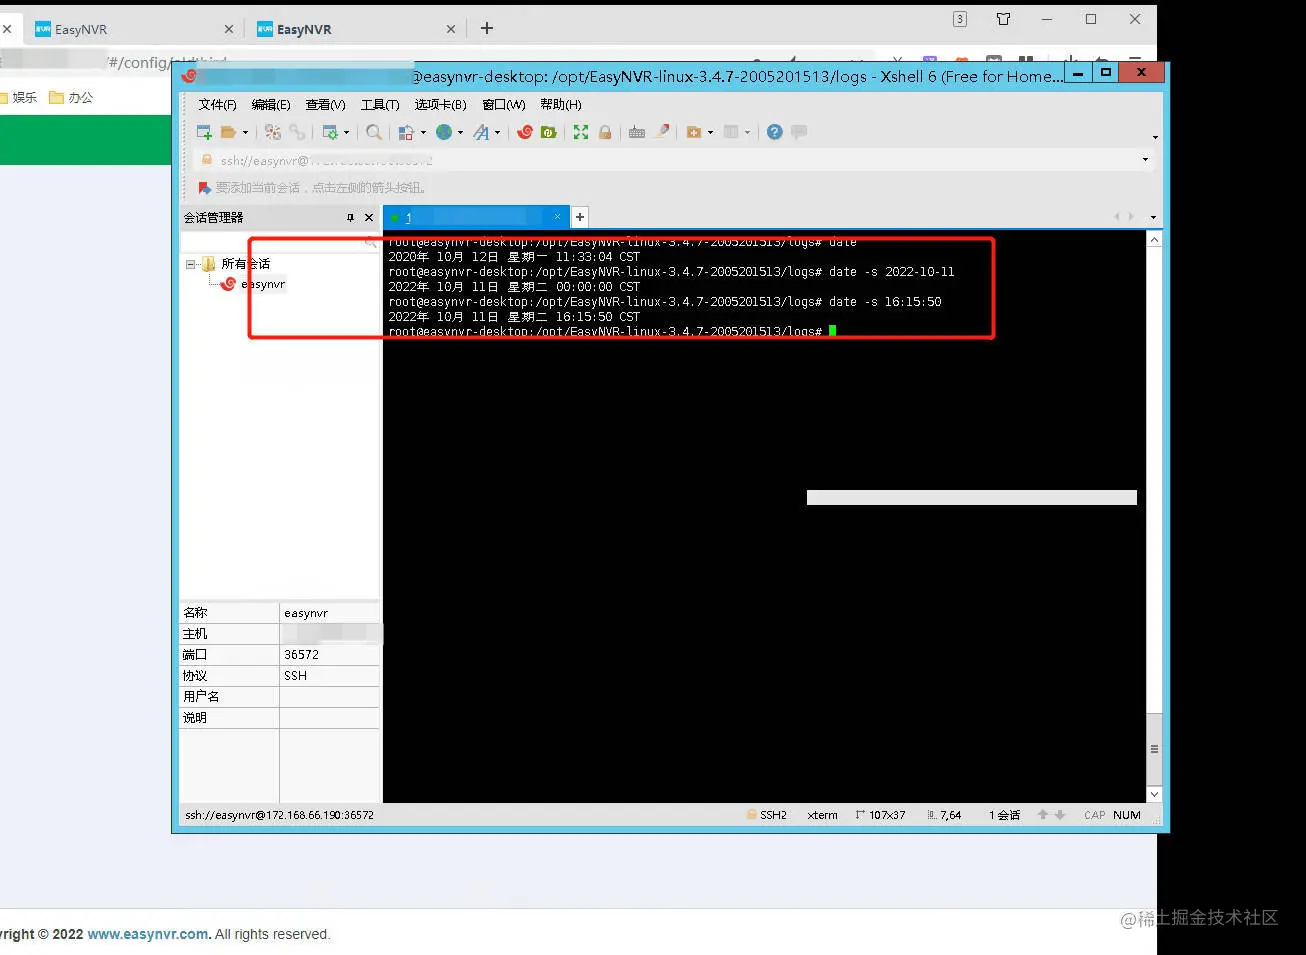
Task: Open the color scheme dropdown arrow
Action: [x=423, y=132]
